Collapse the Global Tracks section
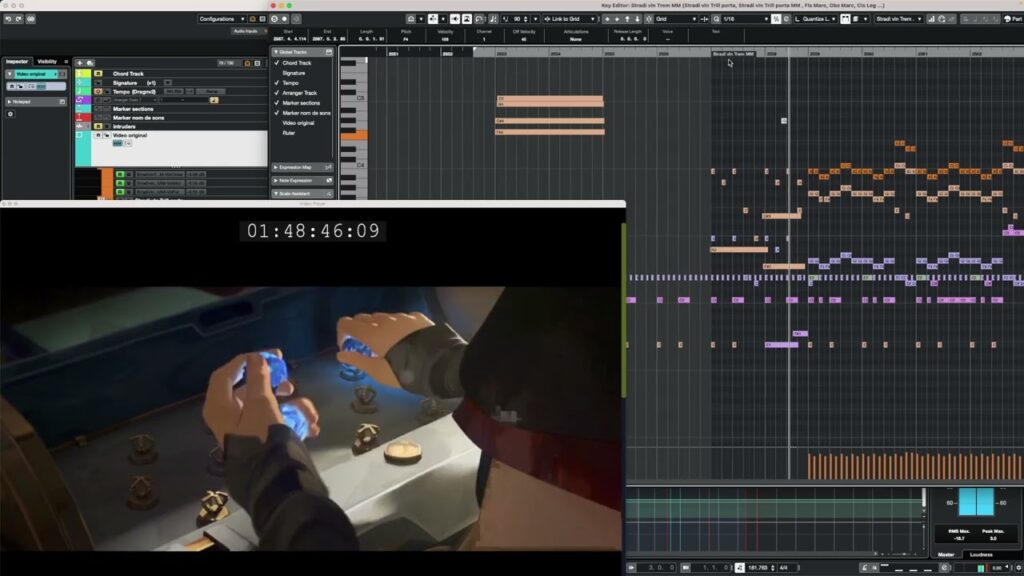 [x=276, y=52]
